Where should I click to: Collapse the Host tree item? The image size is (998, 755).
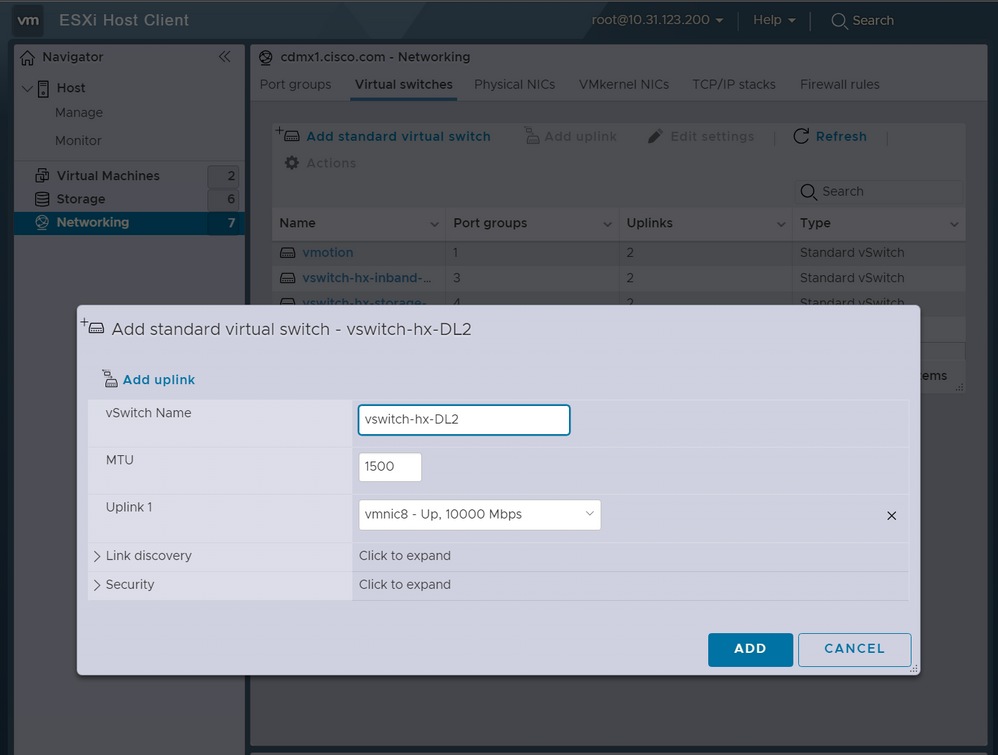pos(28,88)
